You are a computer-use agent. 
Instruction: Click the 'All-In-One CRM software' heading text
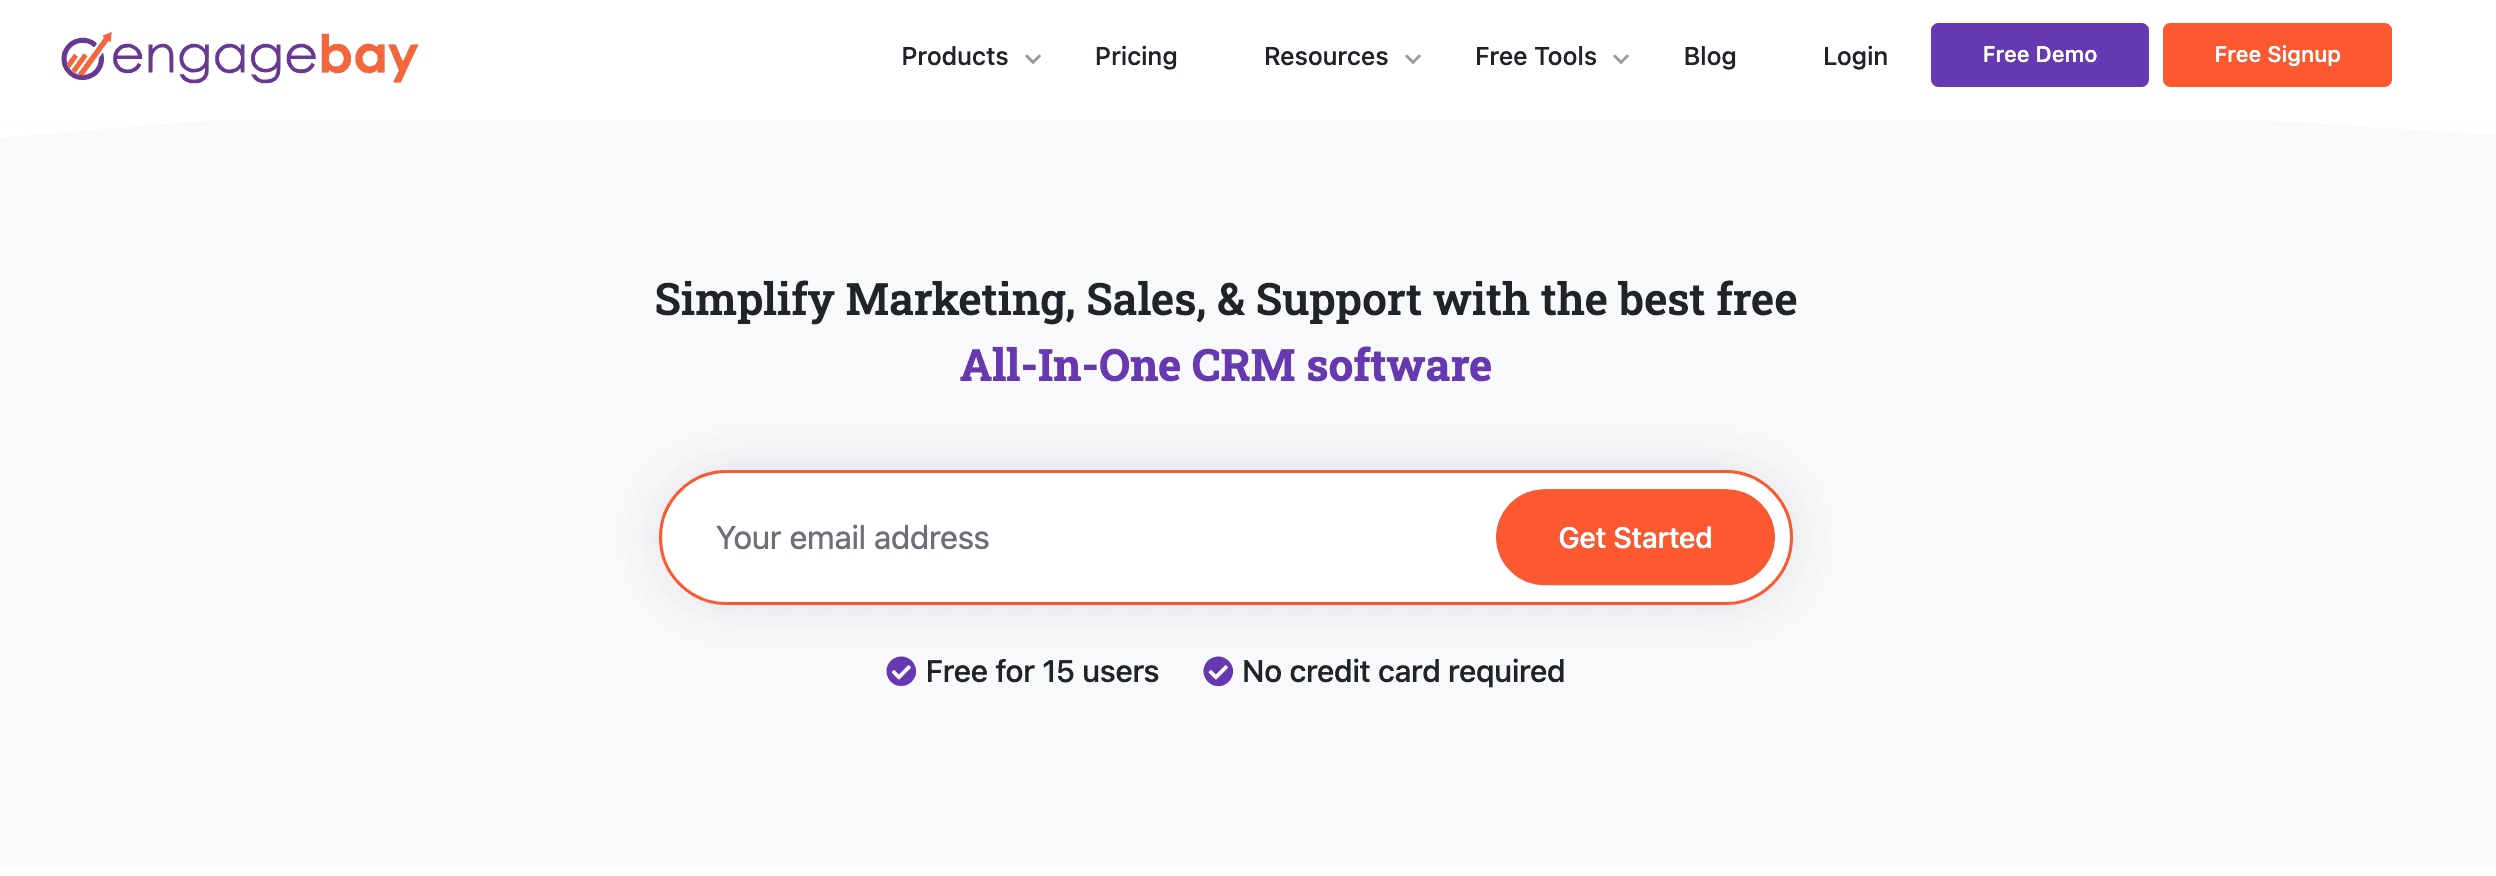(x=1226, y=364)
